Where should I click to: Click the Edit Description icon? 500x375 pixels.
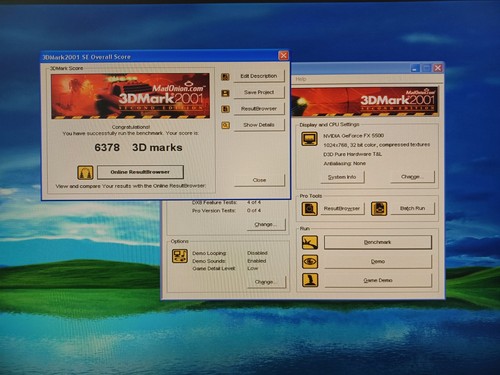[x=225, y=77]
